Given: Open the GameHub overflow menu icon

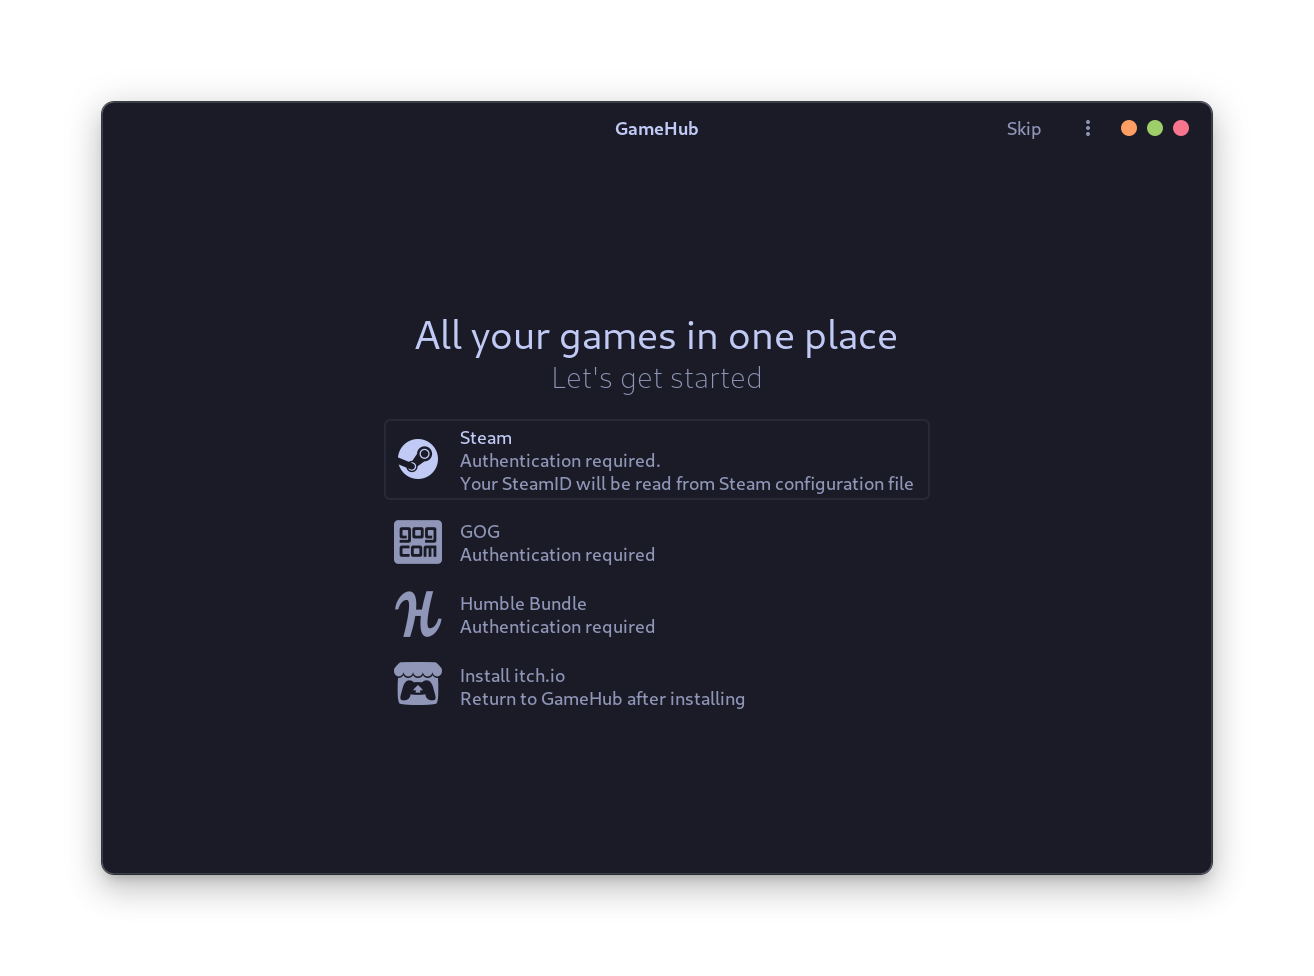Looking at the screenshot, I should coord(1088,128).
